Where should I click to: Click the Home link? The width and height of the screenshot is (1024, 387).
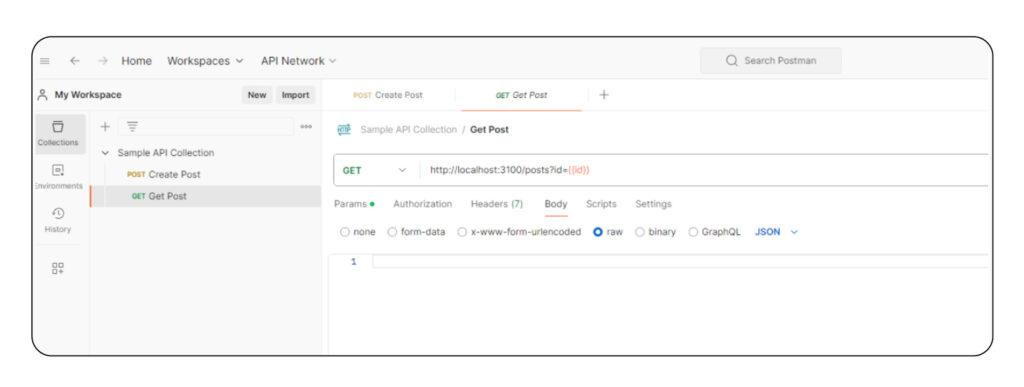pyautogui.click(x=136, y=61)
